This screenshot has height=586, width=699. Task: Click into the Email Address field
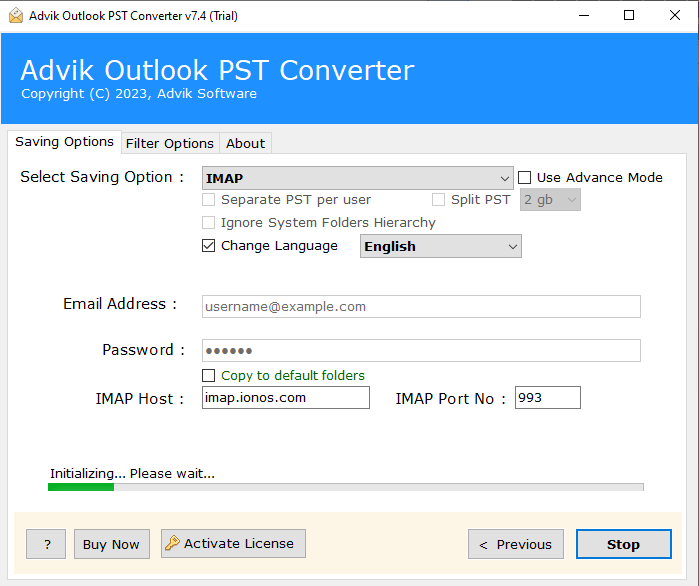tap(421, 307)
